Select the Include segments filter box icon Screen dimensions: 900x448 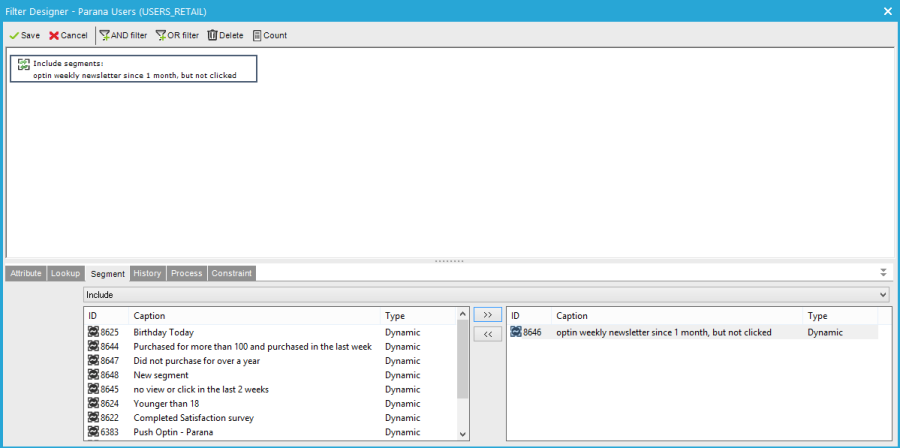coord(24,64)
